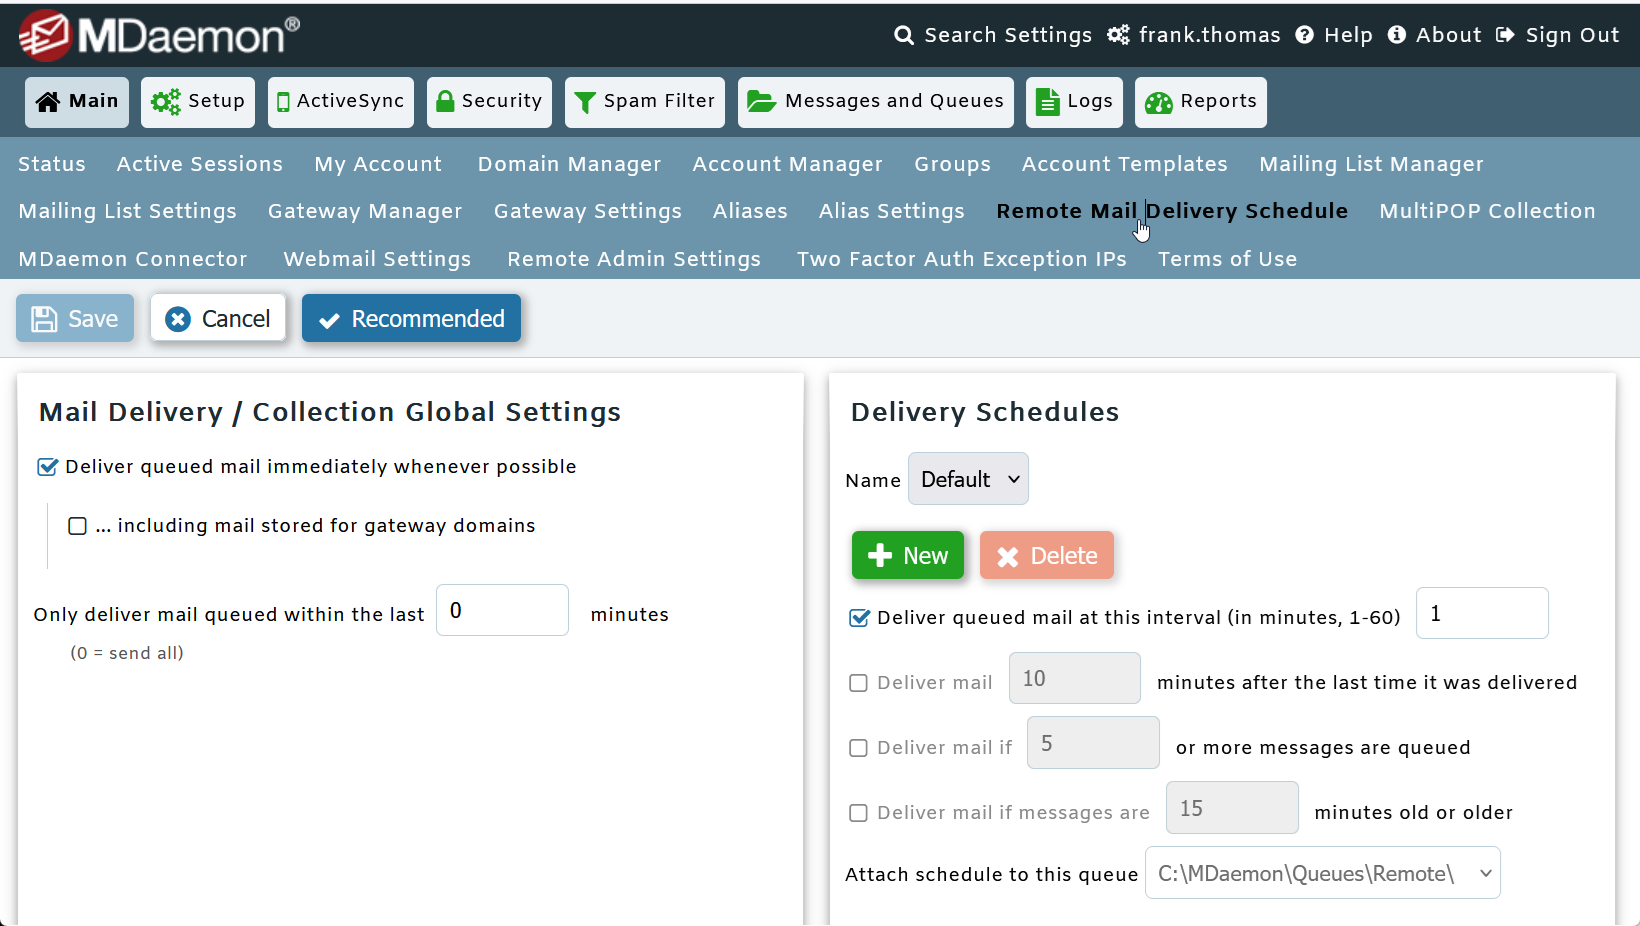Open My Account page
Image resolution: width=1640 pixels, height=926 pixels.
point(378,164)
